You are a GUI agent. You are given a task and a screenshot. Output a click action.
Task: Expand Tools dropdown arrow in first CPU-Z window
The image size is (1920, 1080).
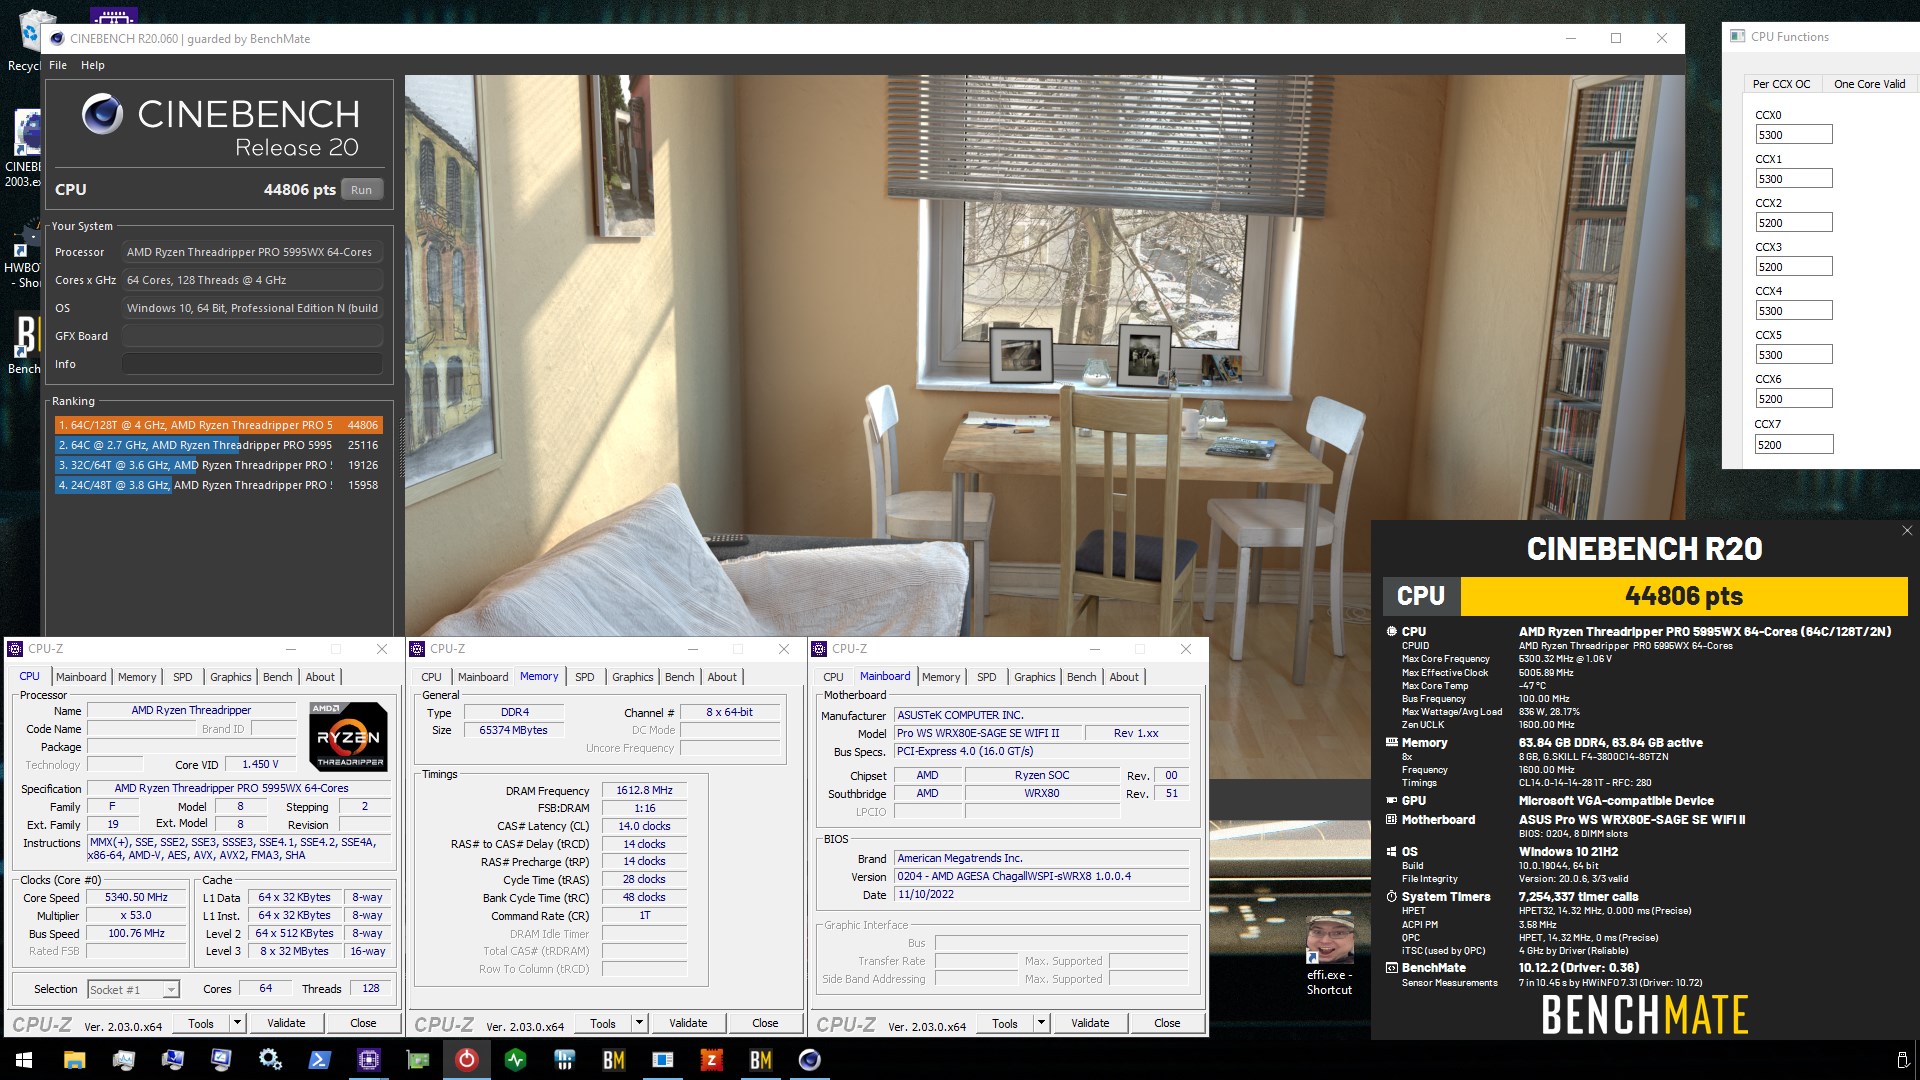point(237,1023)
